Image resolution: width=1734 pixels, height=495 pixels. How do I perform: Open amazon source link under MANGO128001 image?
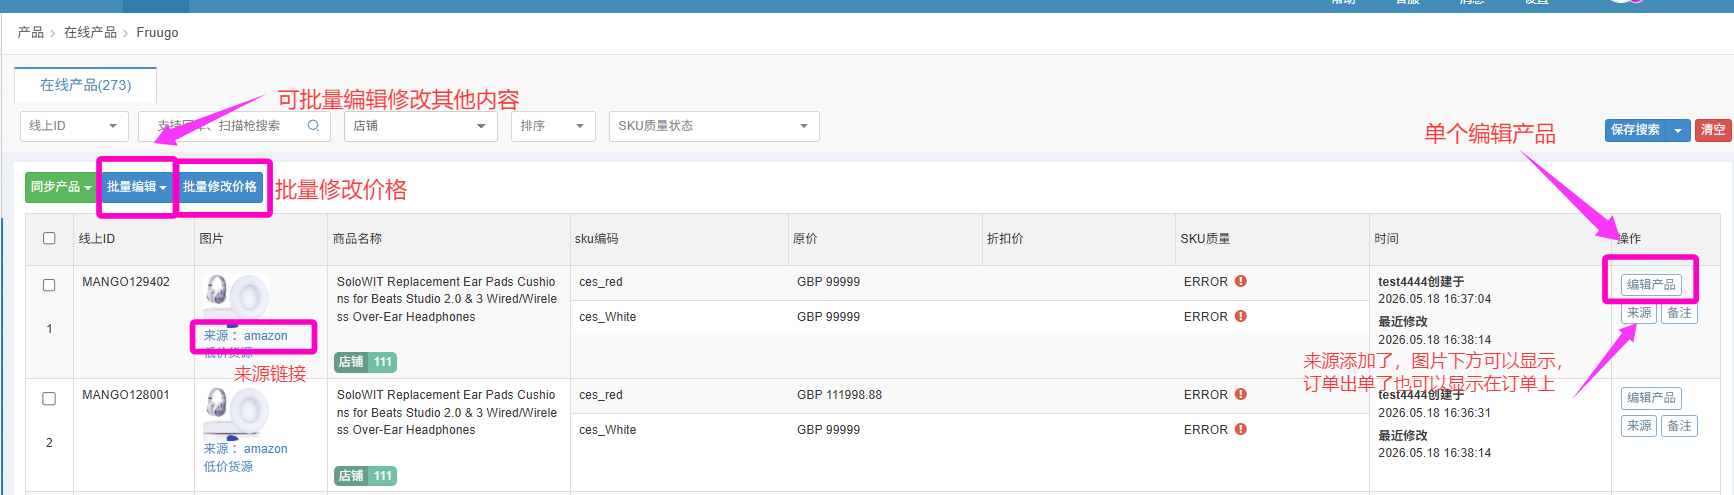point(265,449)
